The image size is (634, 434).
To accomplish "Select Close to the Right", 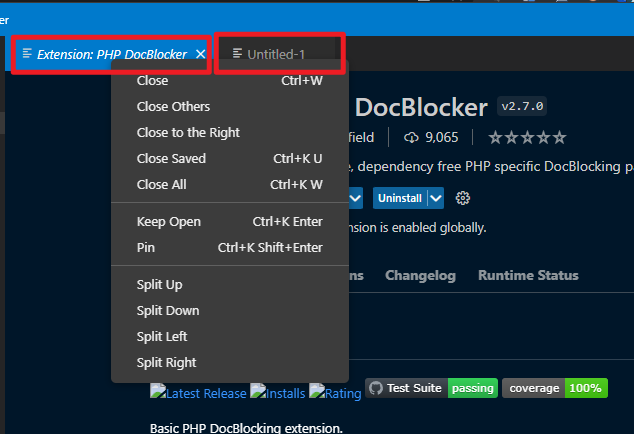I will 230,133.
